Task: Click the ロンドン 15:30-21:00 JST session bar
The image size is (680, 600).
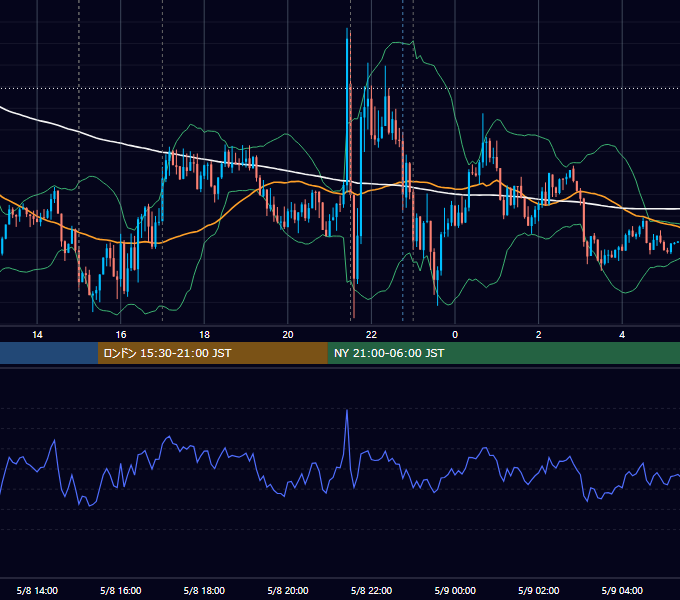Action: pyautogui.click(x=212, y=353)
